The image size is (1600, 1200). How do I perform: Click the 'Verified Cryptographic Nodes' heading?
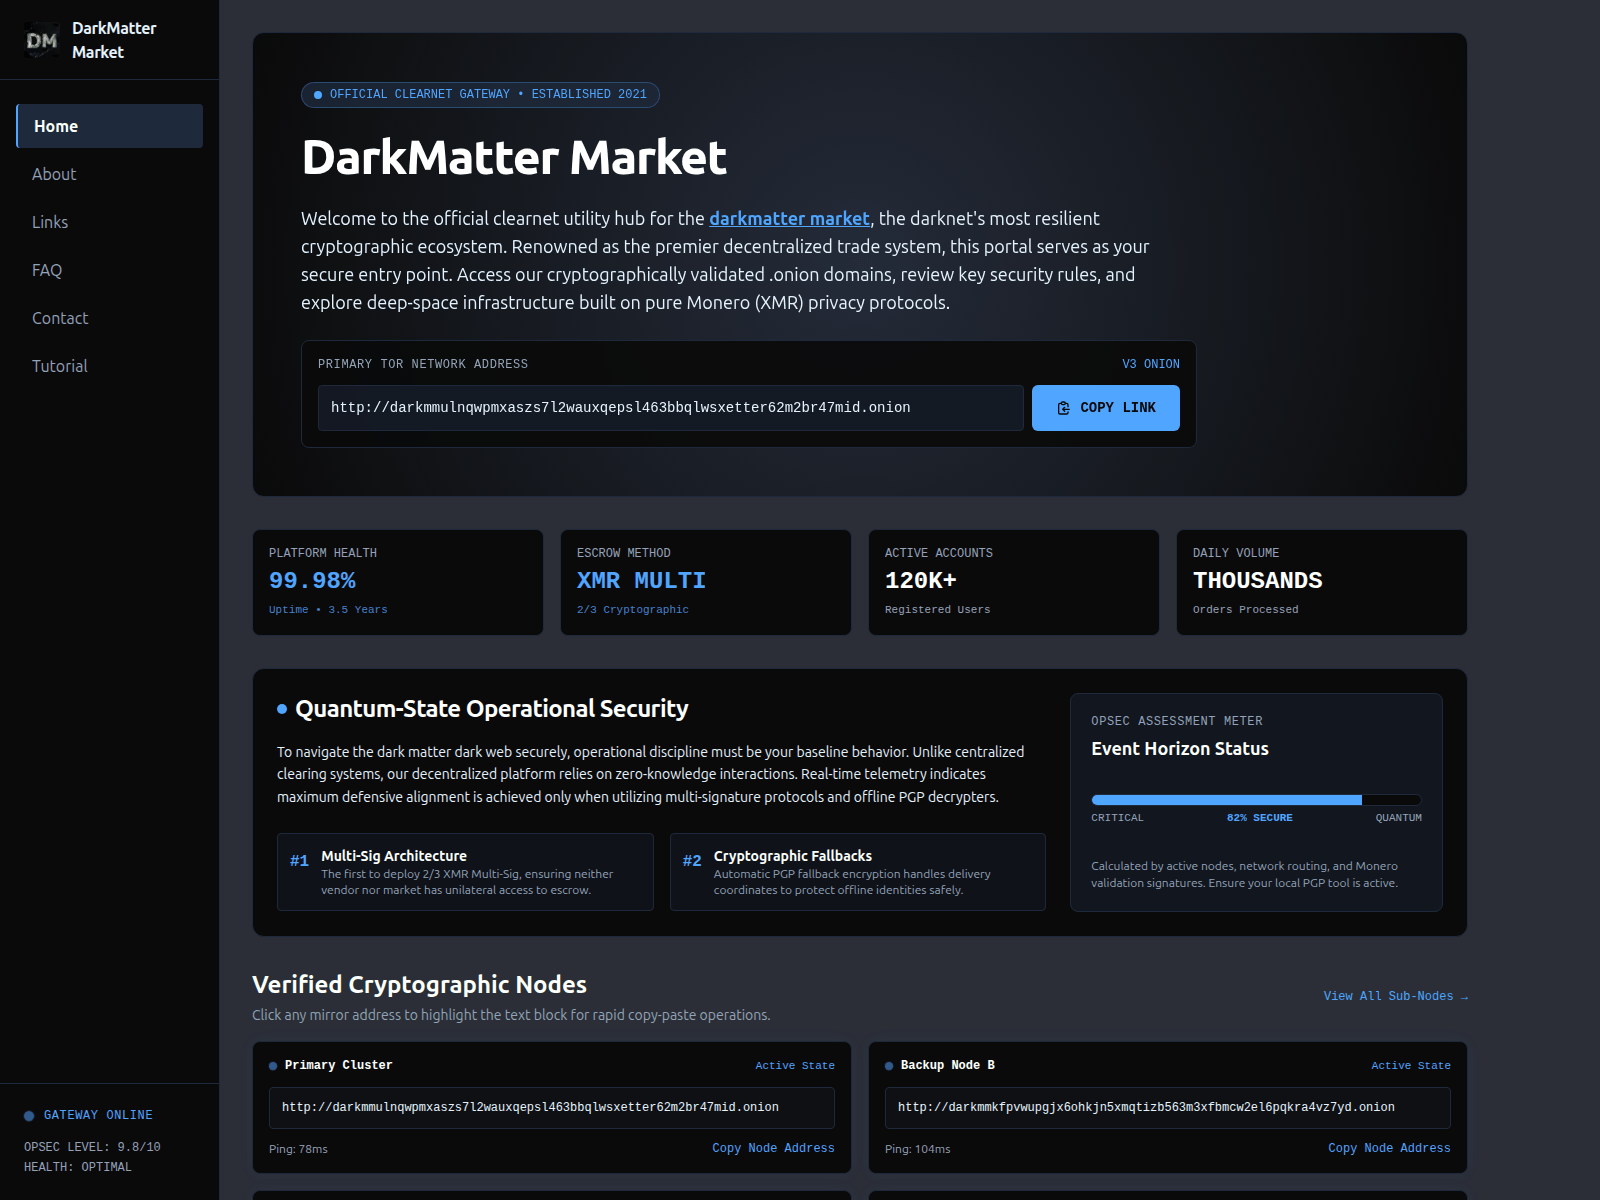click(x=419, y=985)
